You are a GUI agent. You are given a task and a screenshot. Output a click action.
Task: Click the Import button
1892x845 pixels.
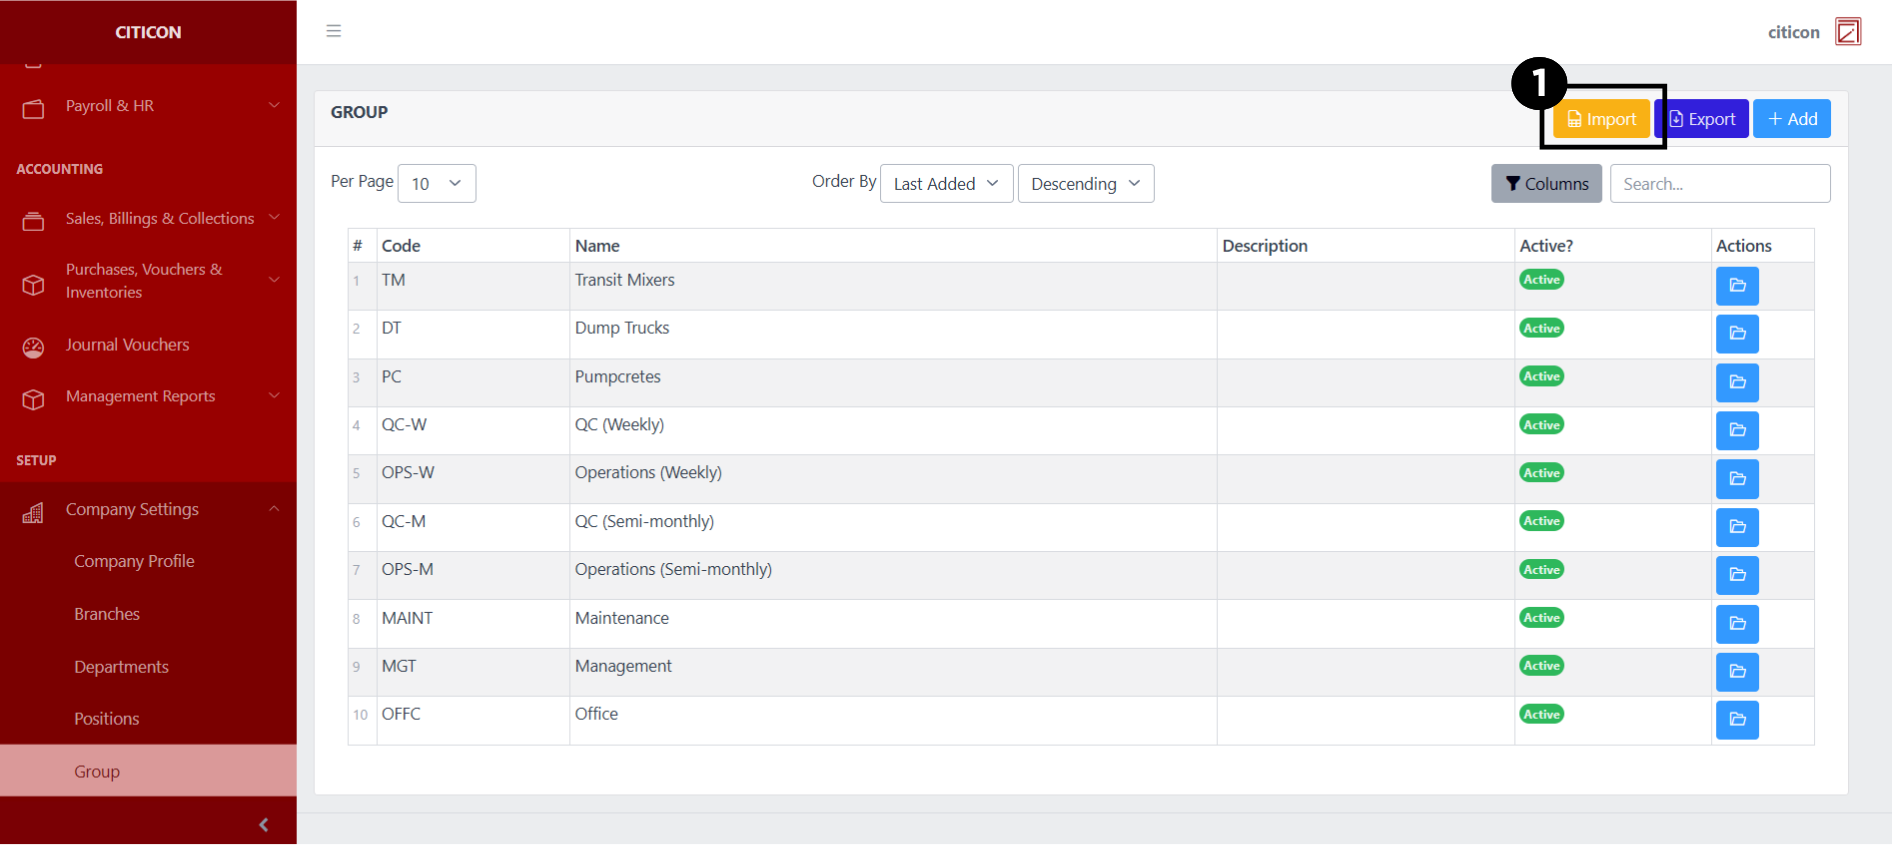point(1601,119)
